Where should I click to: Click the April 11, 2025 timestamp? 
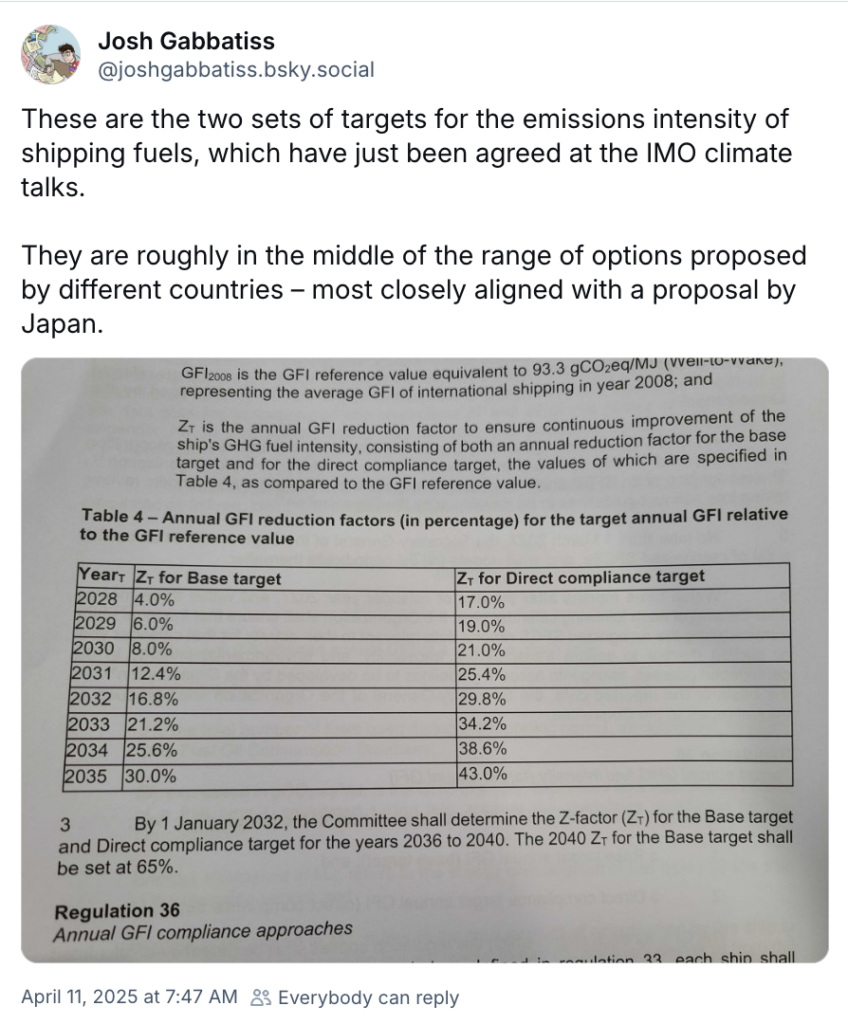point(129,997)
